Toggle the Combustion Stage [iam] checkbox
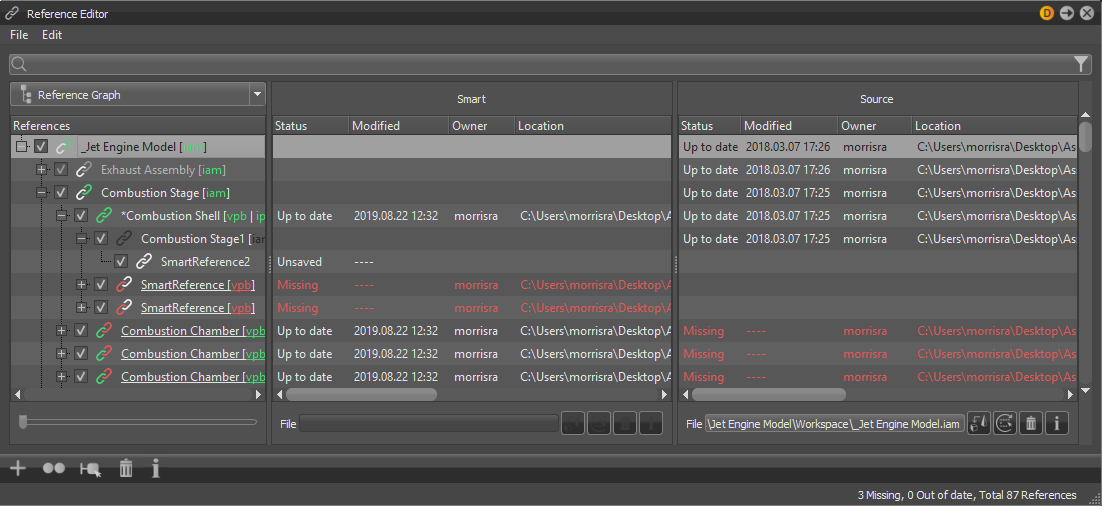Screen dimensions: 1103x507 61,193
